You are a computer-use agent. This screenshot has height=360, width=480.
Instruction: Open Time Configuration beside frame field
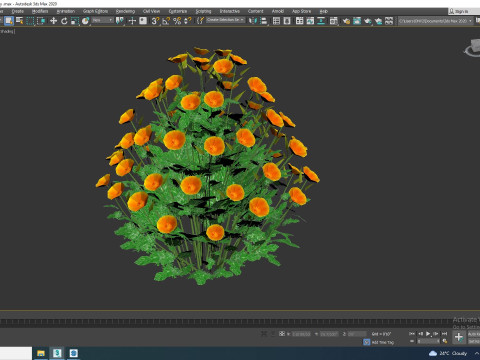click(x=444, y=341)
